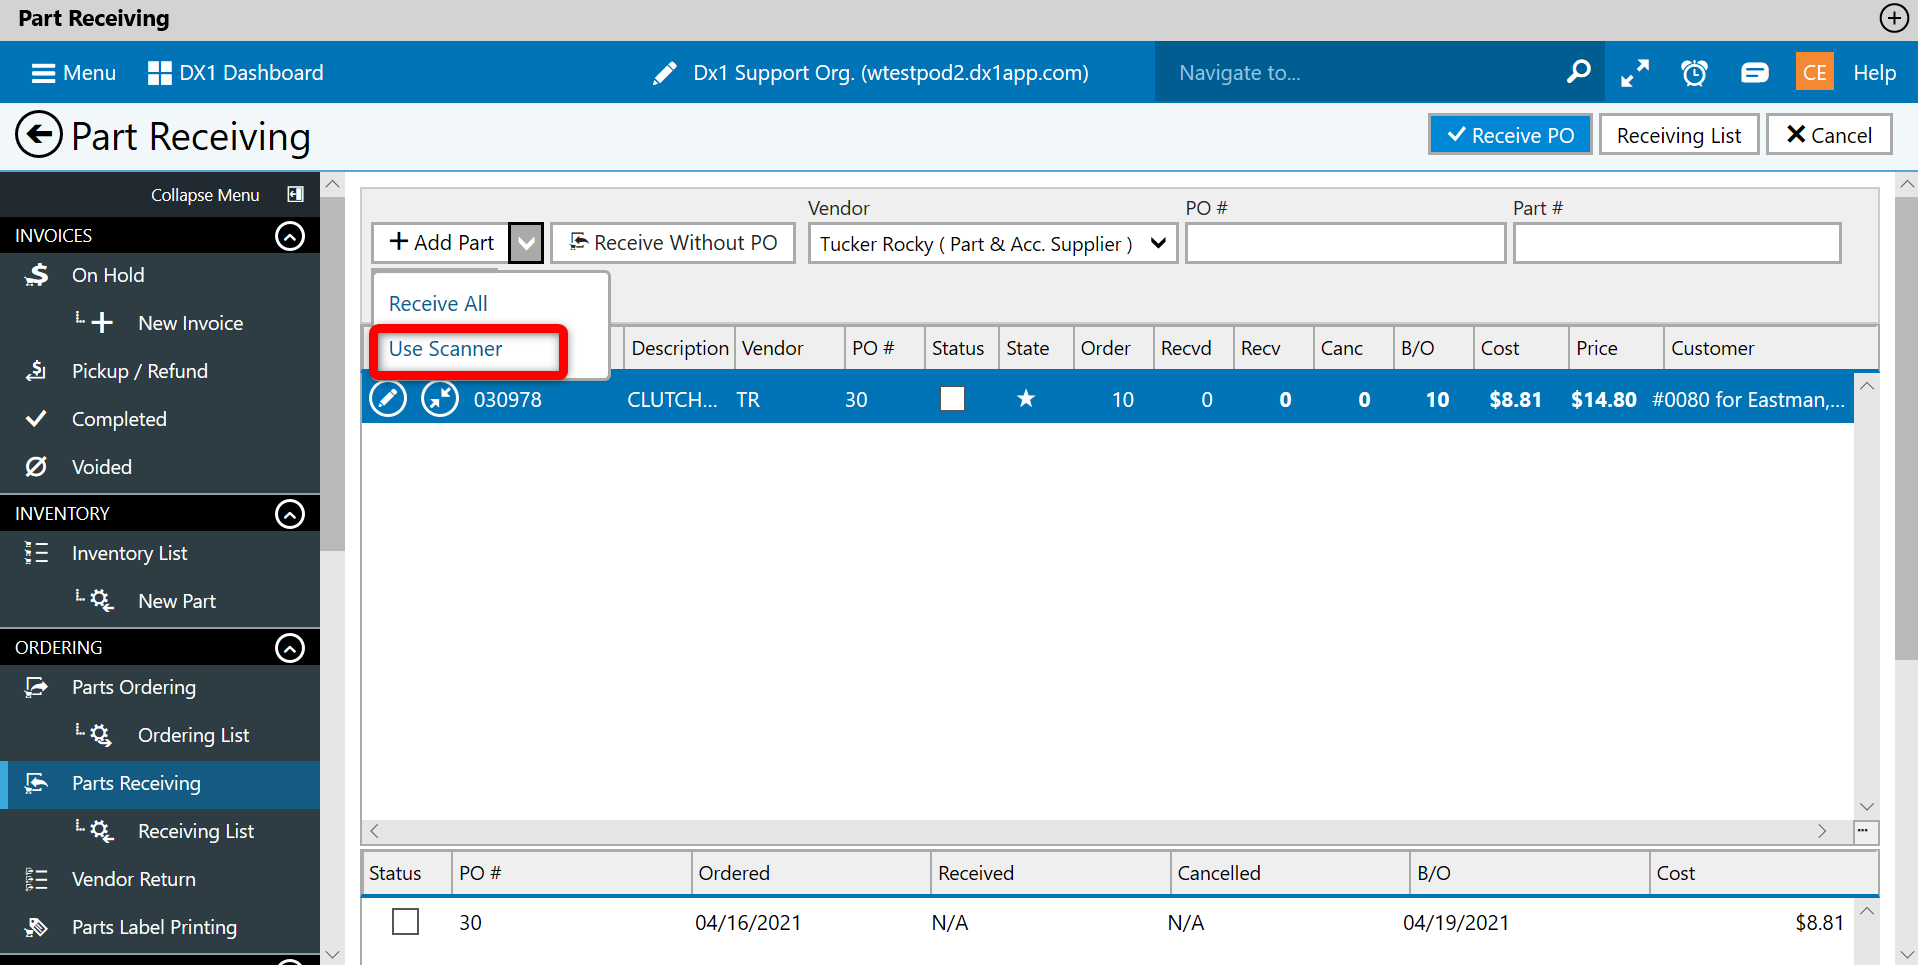Click the sidebar vertical scrollbar thumb
The width and height of the screenshot is (1918, 965).
333,372
